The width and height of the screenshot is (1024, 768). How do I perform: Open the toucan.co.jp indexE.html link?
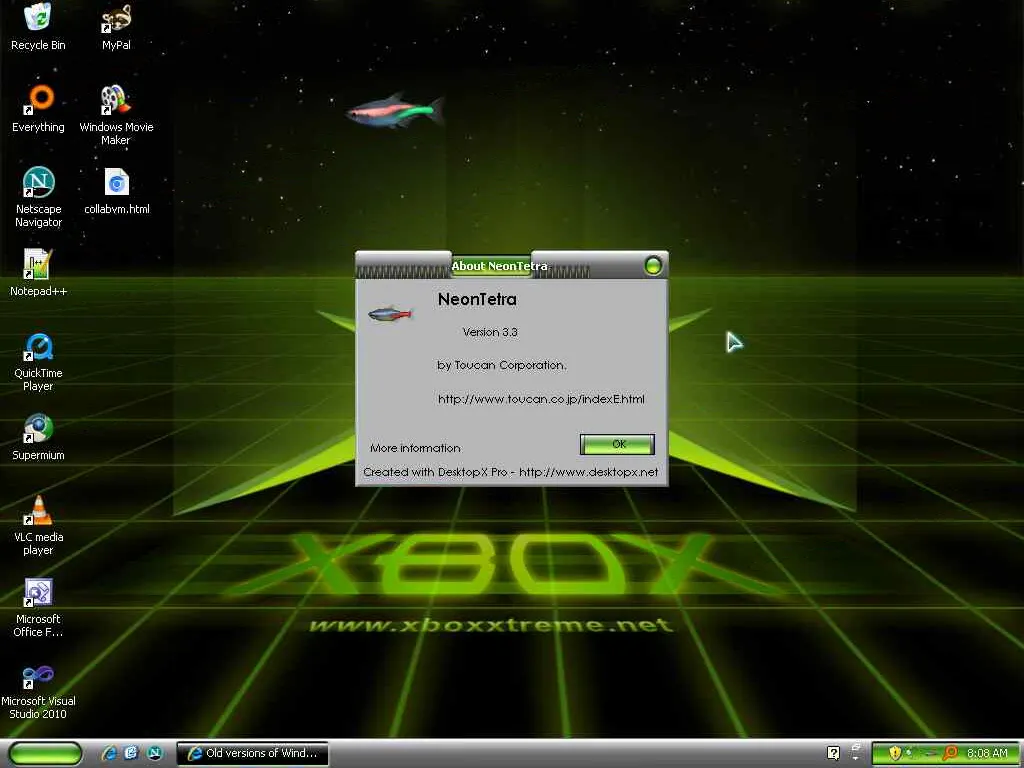click(x=541, y=399)
